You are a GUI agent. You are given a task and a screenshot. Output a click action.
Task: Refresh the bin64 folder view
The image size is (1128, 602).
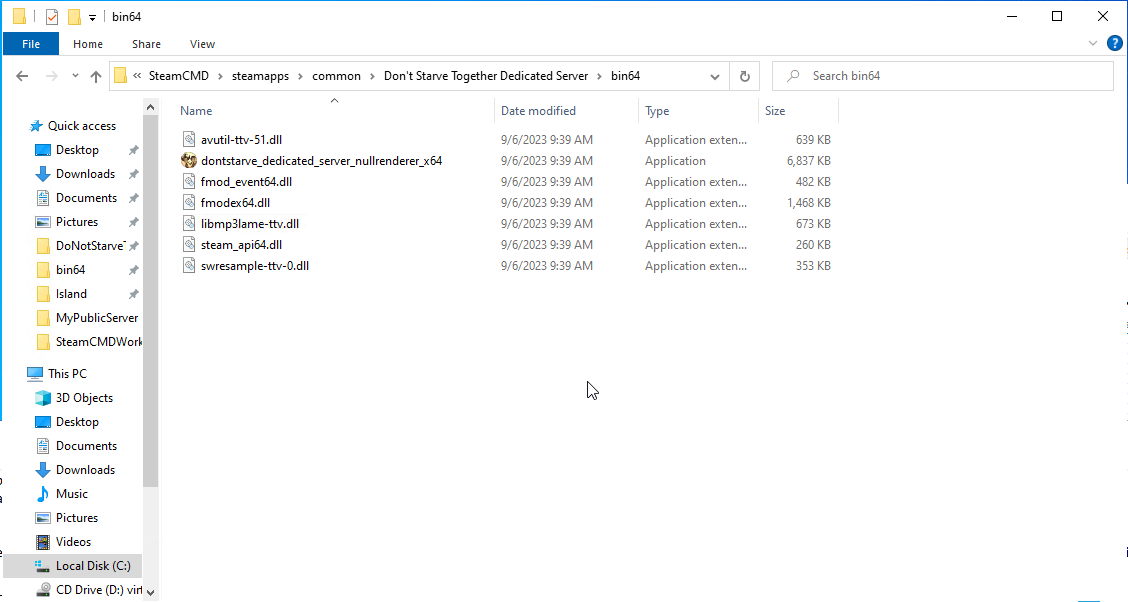tap(742, 76)
